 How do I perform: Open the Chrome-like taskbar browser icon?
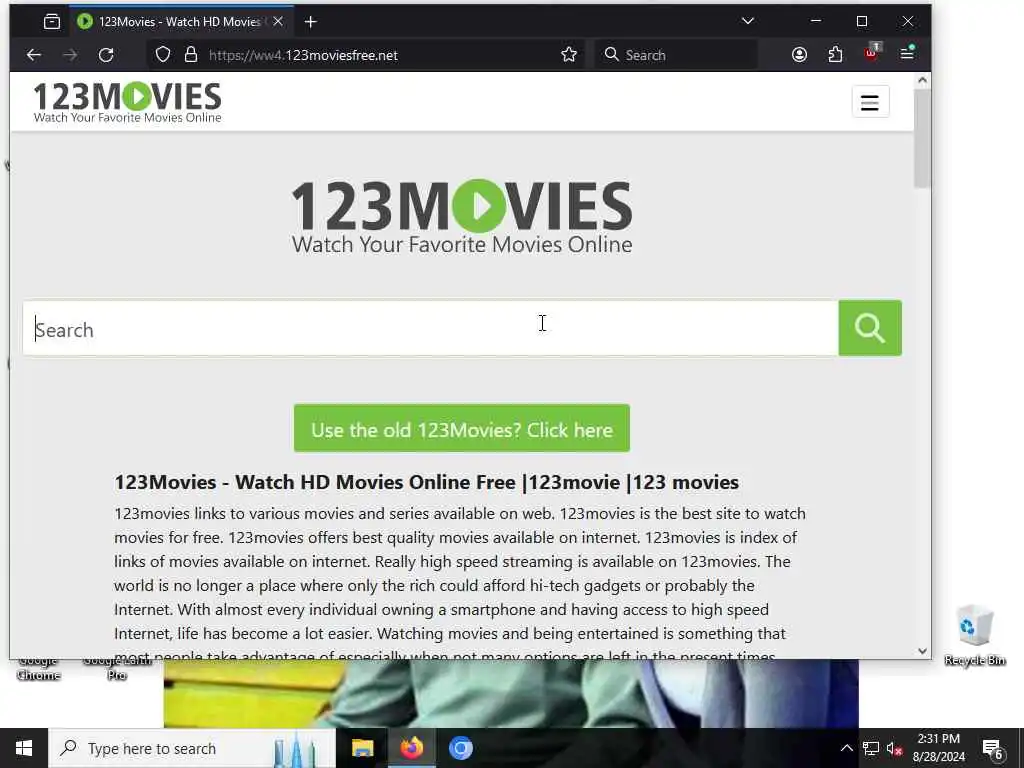click(460, 748)
